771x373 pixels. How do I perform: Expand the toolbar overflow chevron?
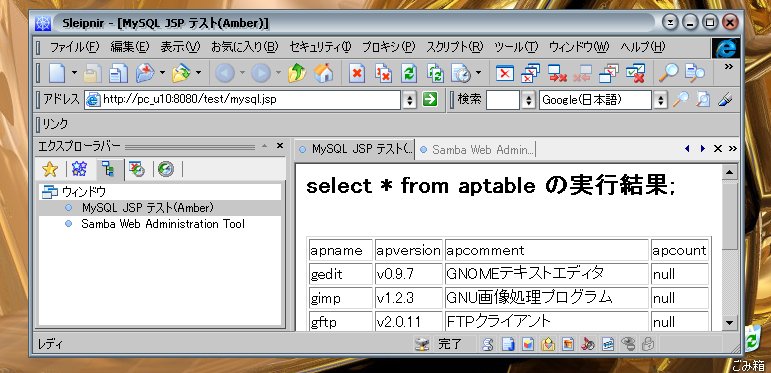pos(729,67)
